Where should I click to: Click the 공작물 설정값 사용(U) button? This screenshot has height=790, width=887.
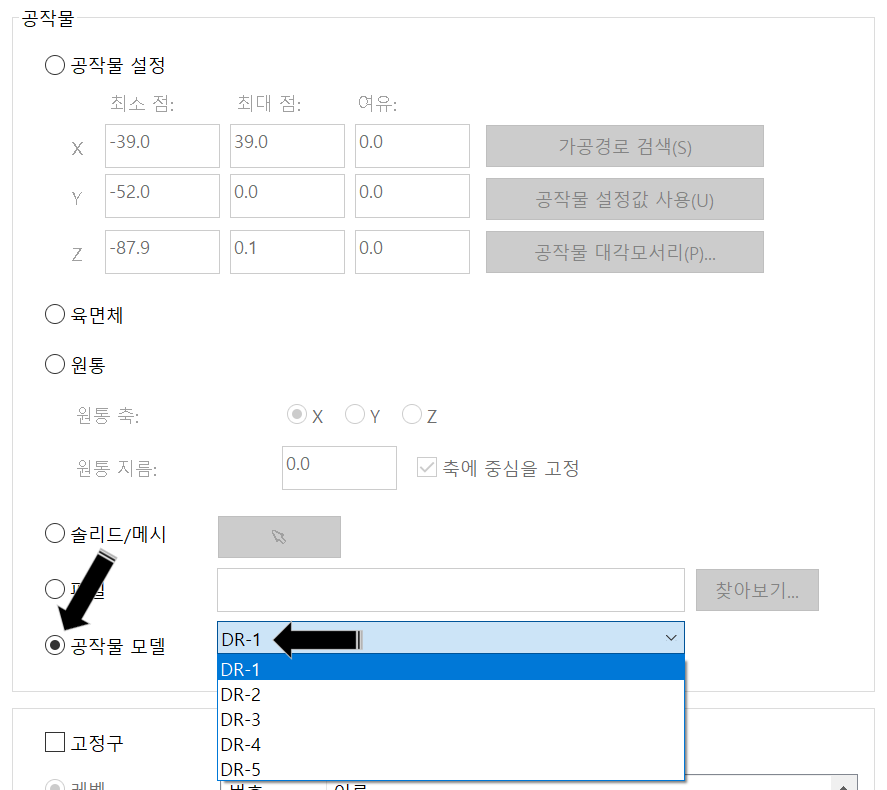tap(625, 199)
